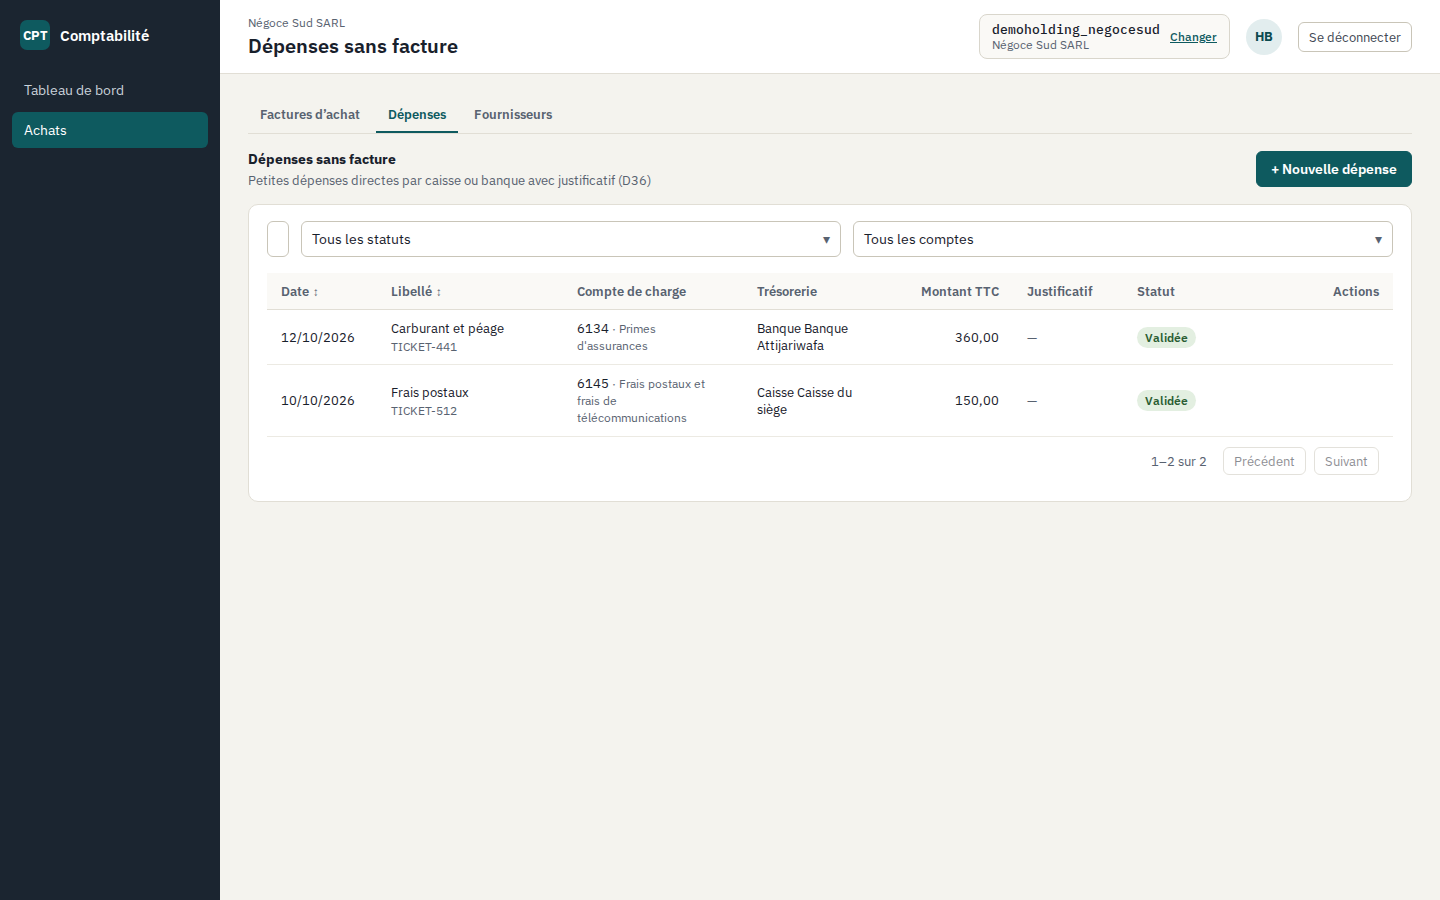1440x900 pixels.
Task: Click ticket reference TICKET-512
Action: coord(424,411)
